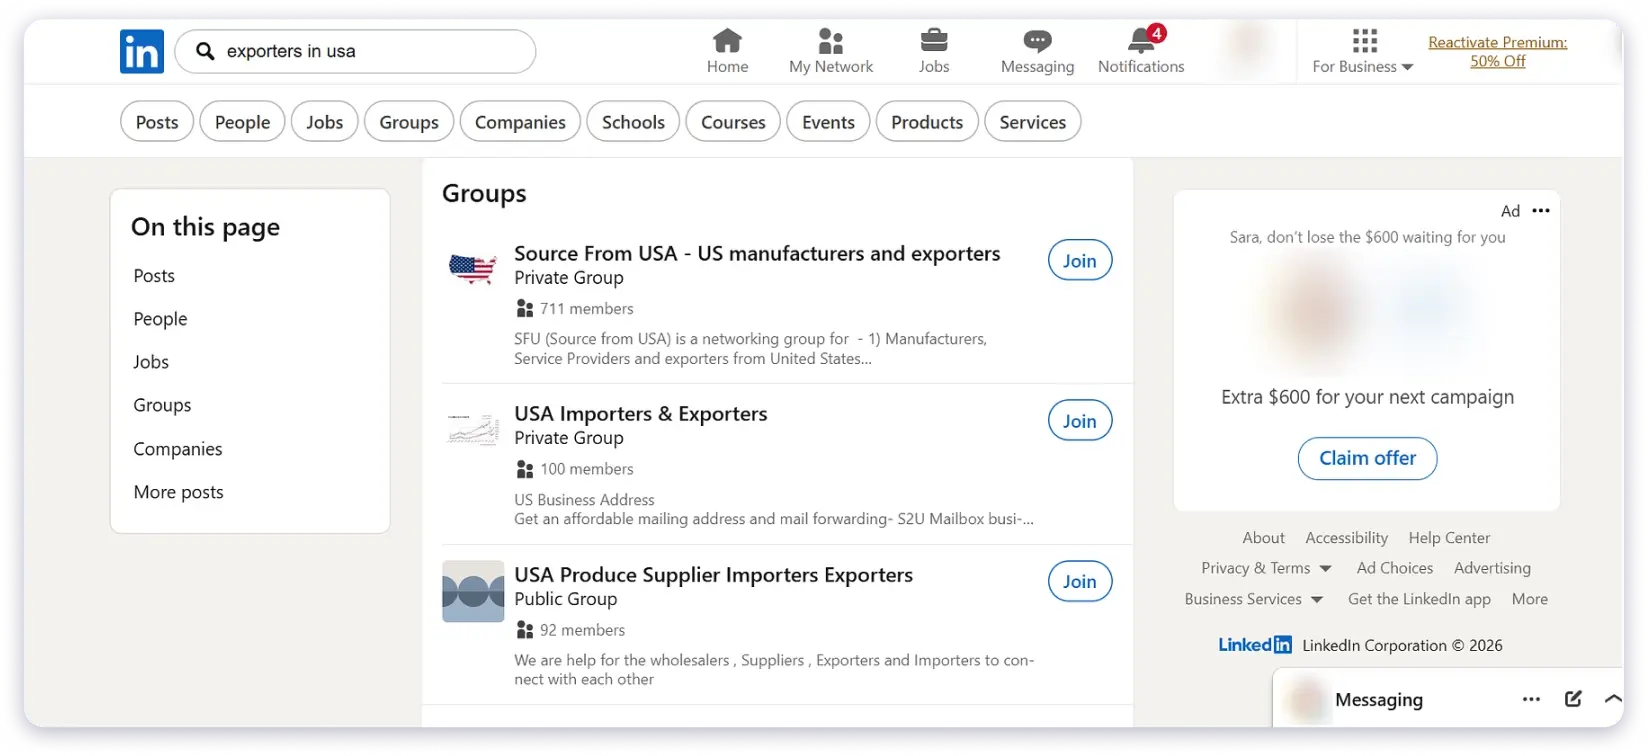Click the search magnifier icon
This screenshot has width=1648, height=756.
tap(205, 51)
